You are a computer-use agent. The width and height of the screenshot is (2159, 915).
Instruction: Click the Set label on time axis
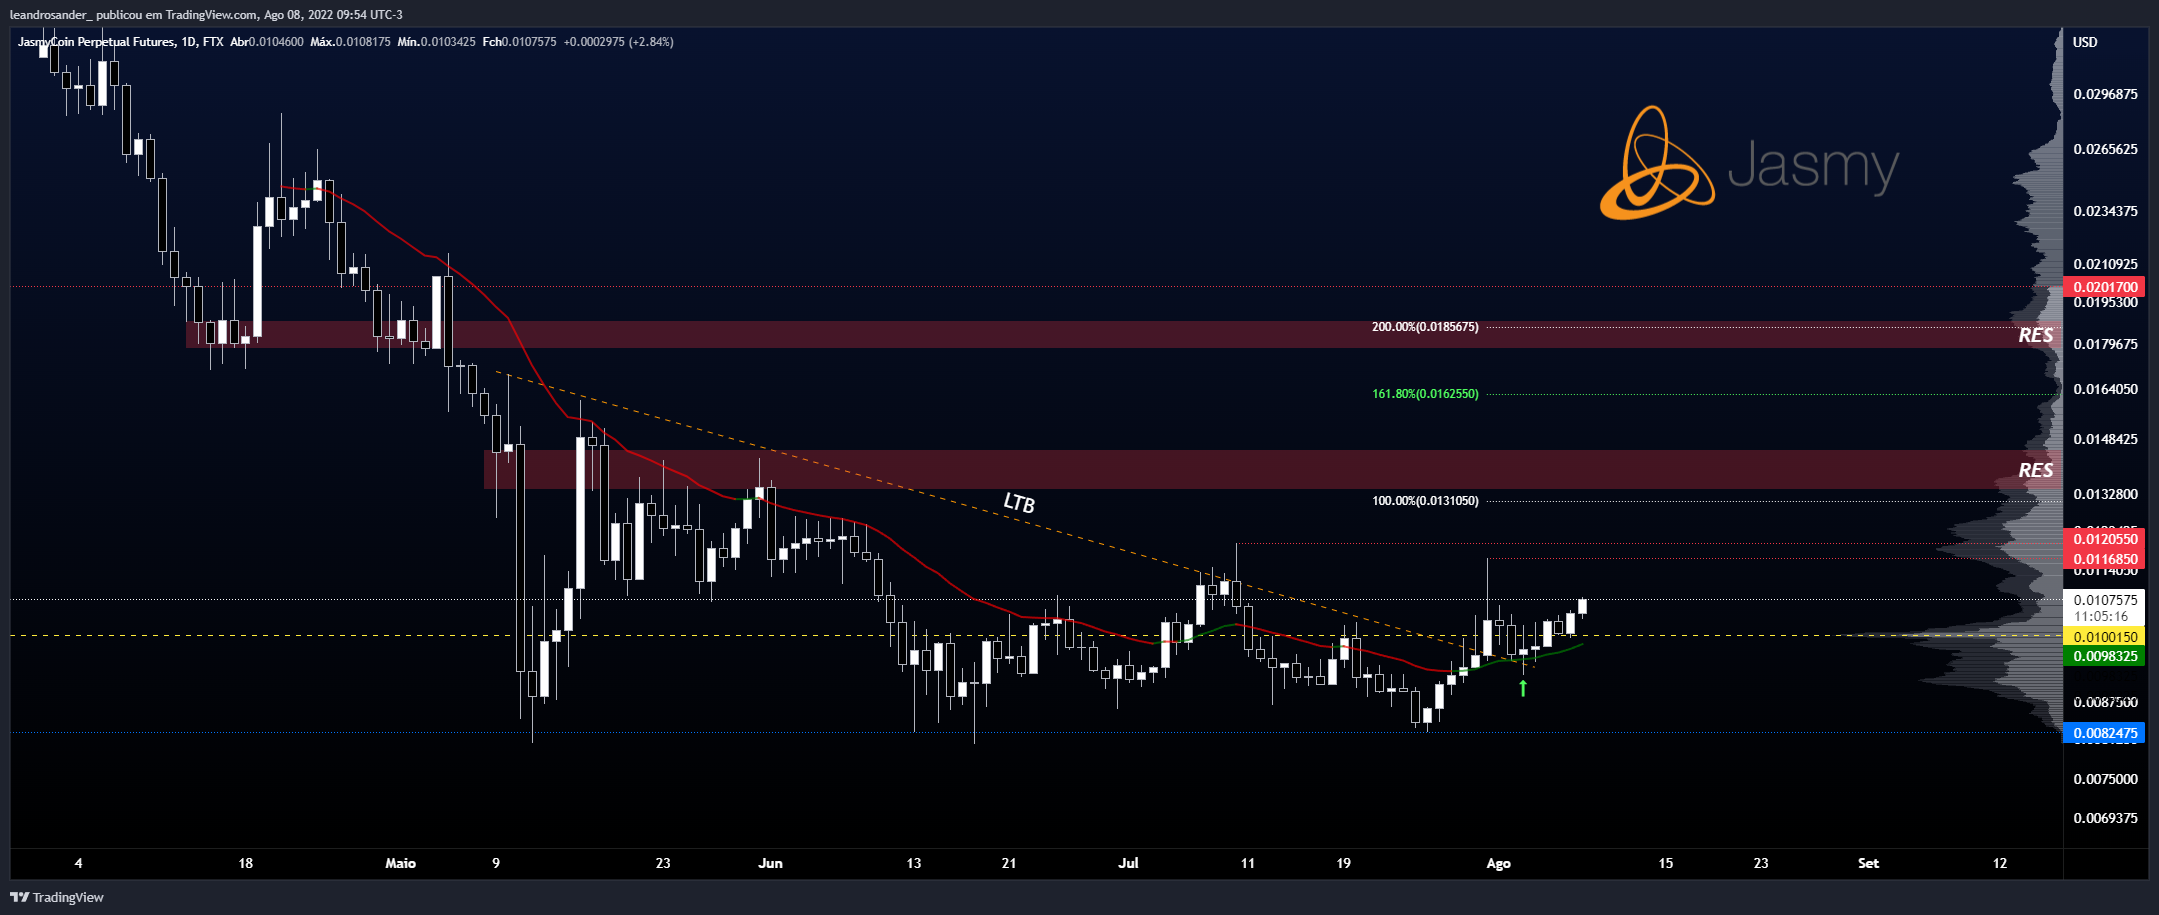click(1868, 863)
